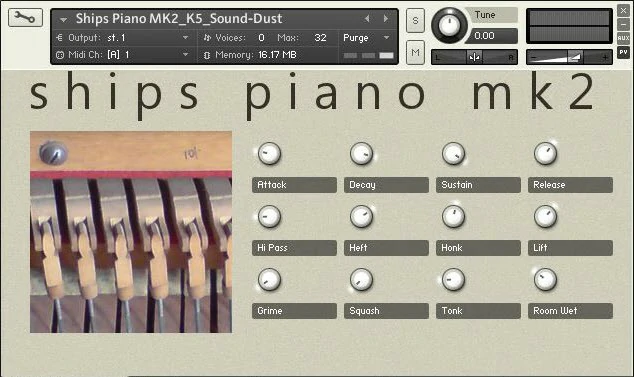Expand the instrument name dropdown arrow
634x377 pixels.
tap(63, 19)
